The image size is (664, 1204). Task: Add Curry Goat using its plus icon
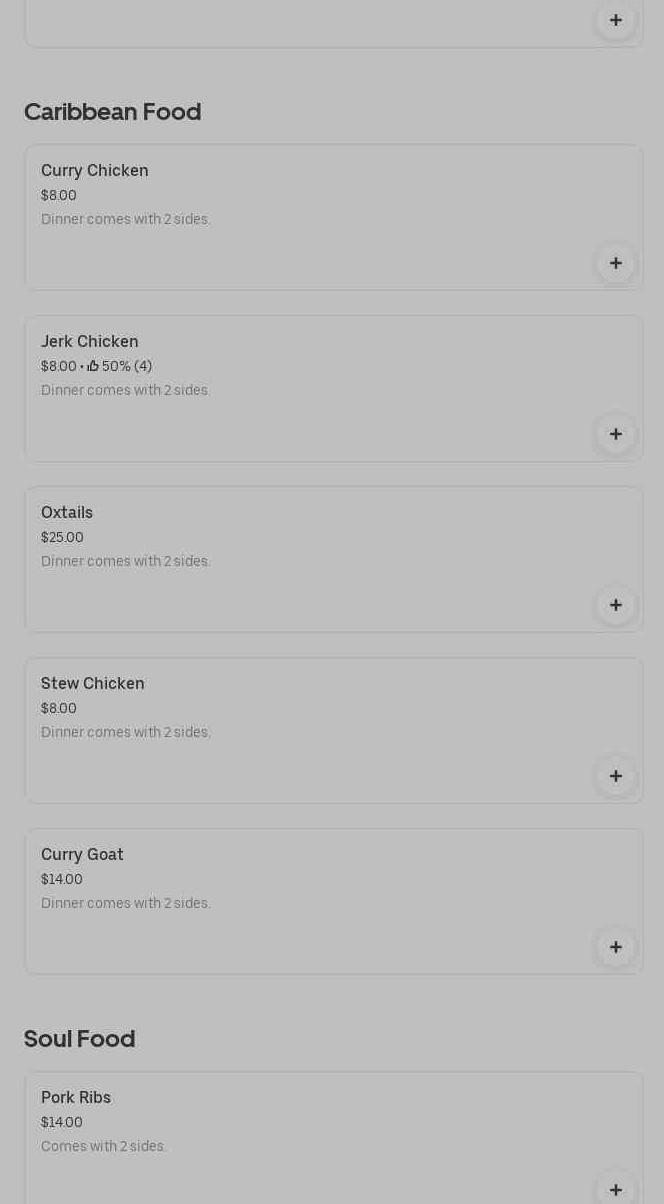(616, 947)
